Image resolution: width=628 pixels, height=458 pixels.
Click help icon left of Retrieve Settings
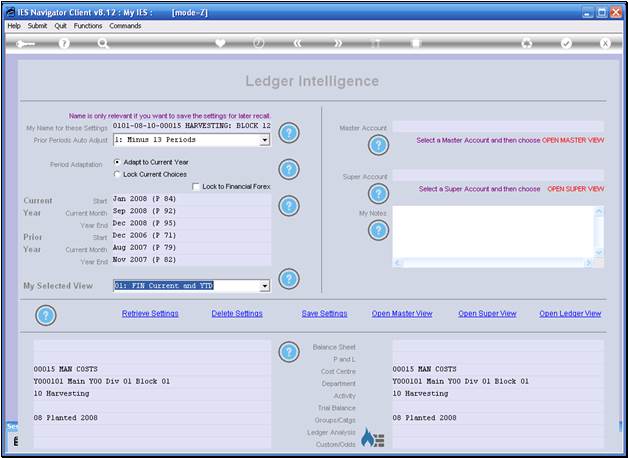pyautogui.click(x=46, y=315)
